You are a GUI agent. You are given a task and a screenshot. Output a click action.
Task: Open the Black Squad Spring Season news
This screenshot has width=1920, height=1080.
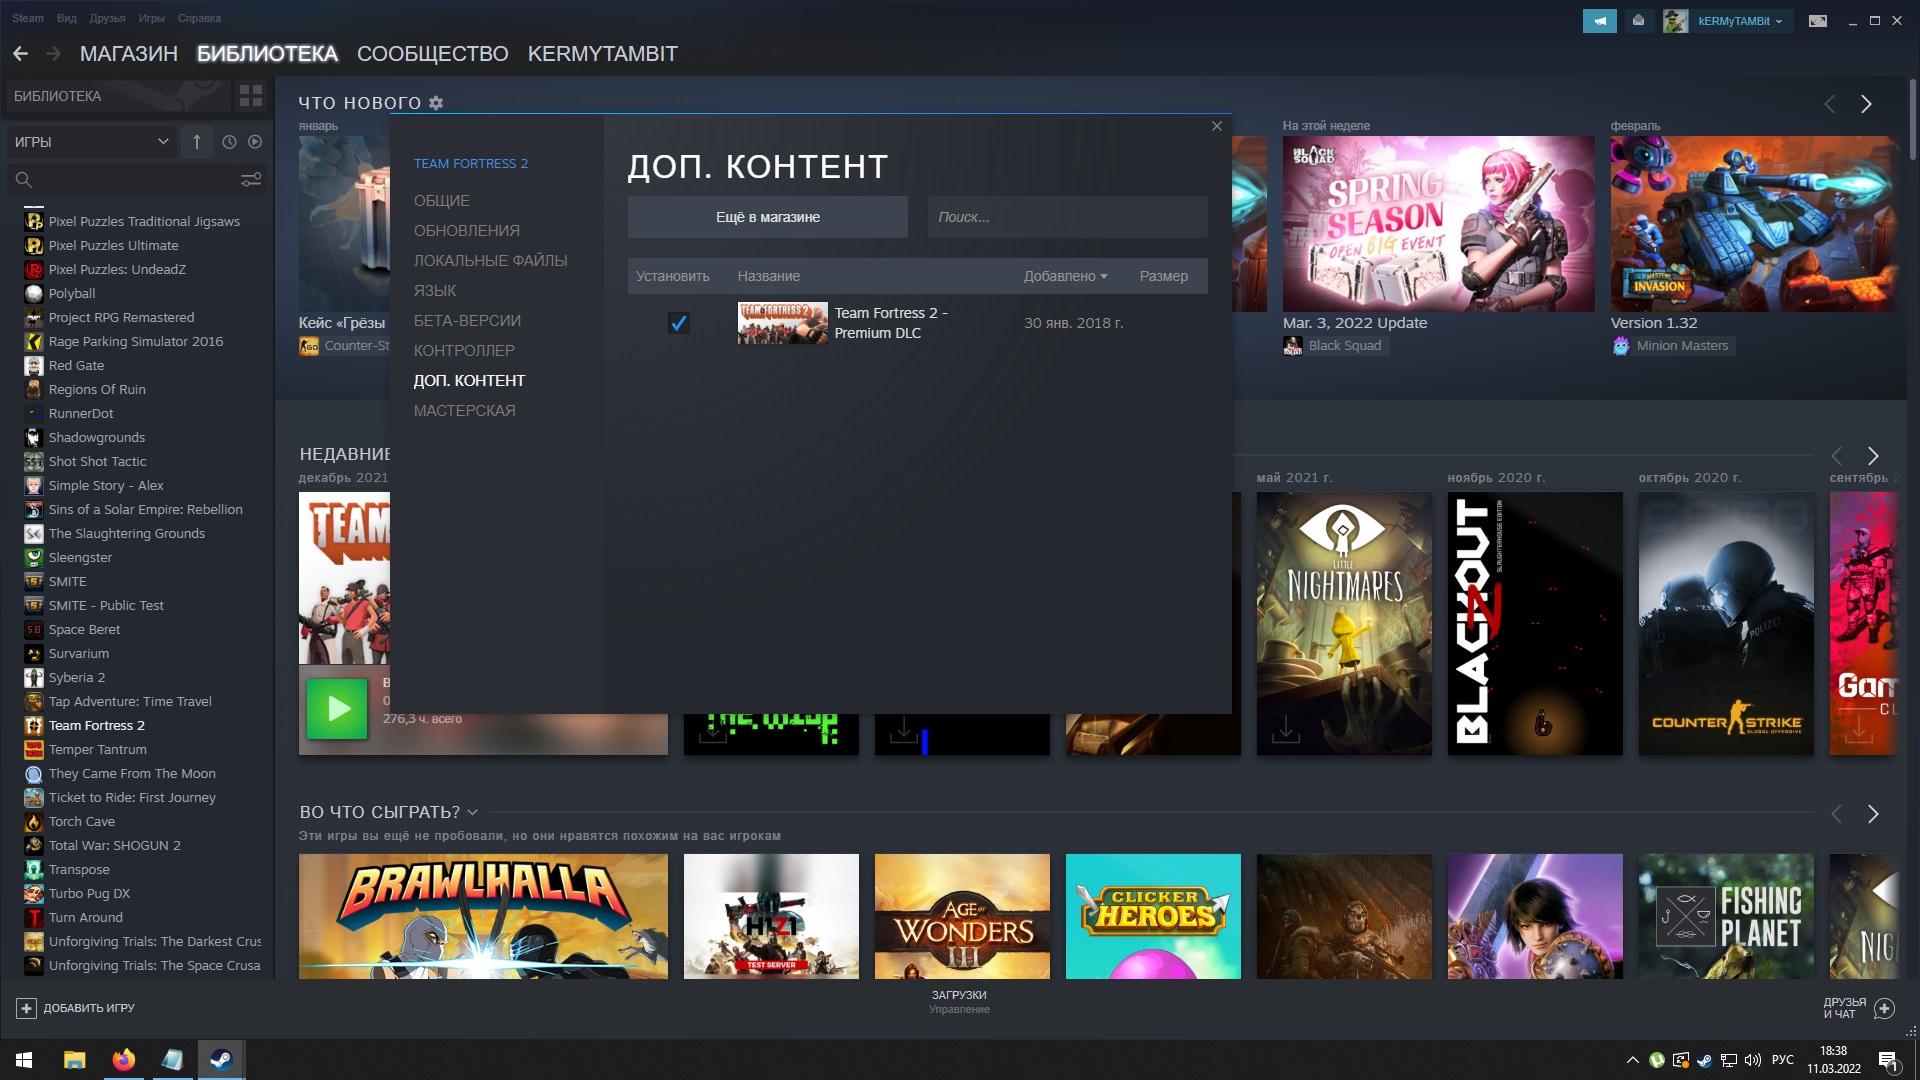click(x=1438, y=224)
